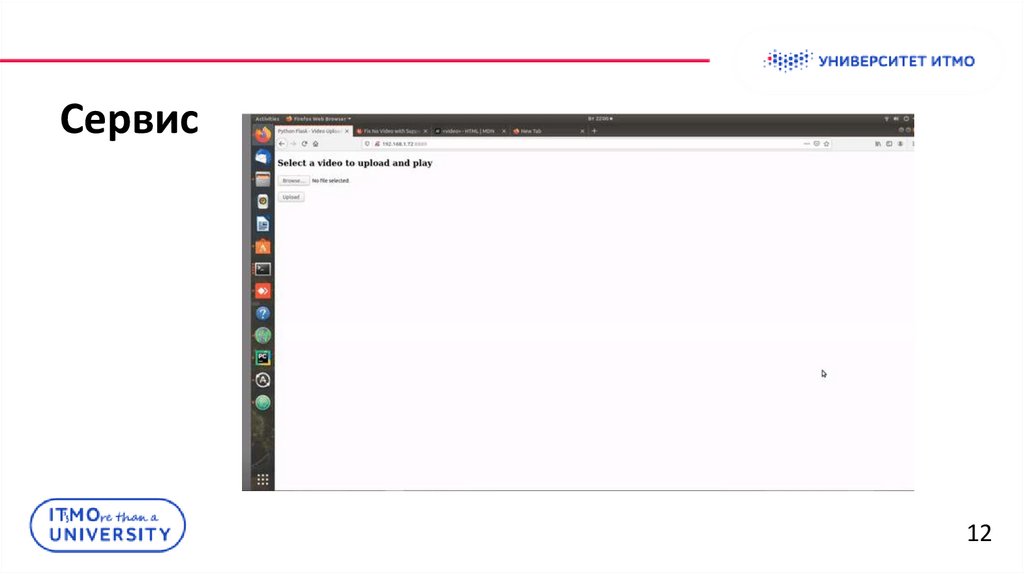Image resolution: width=1024 pixels, height=574 pixels.
Task: Click the Browse file chooser button
Action: pyautogui.click(x=293, y=180)
